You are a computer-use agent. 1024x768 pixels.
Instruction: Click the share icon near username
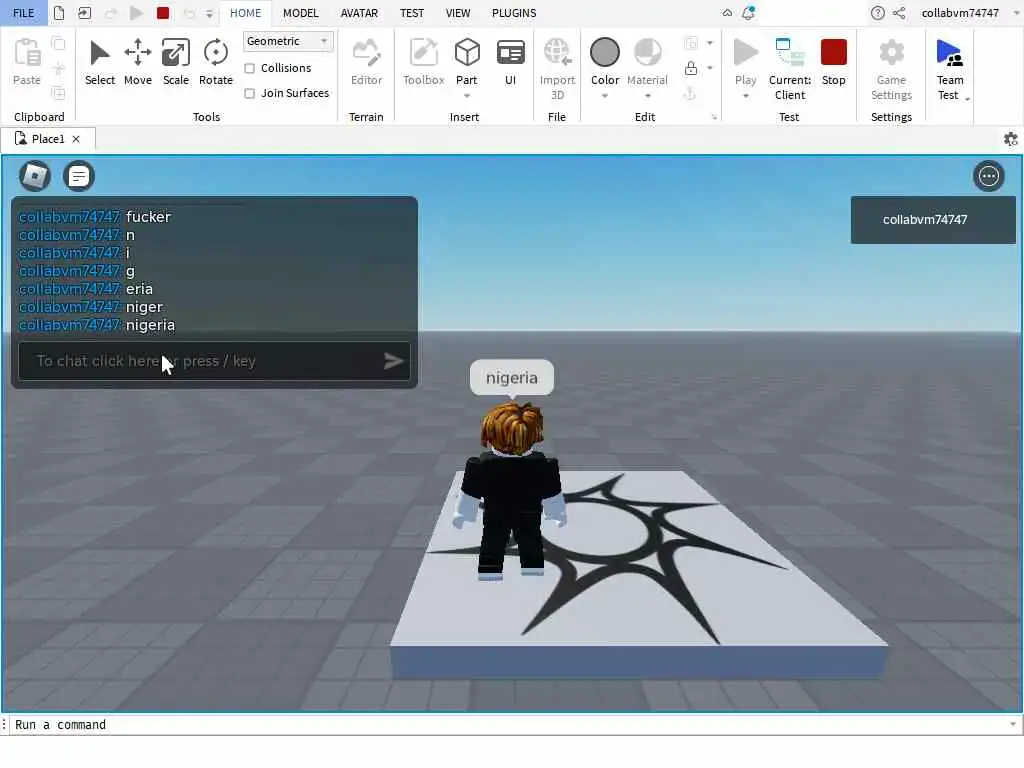(x=899, y=13)
